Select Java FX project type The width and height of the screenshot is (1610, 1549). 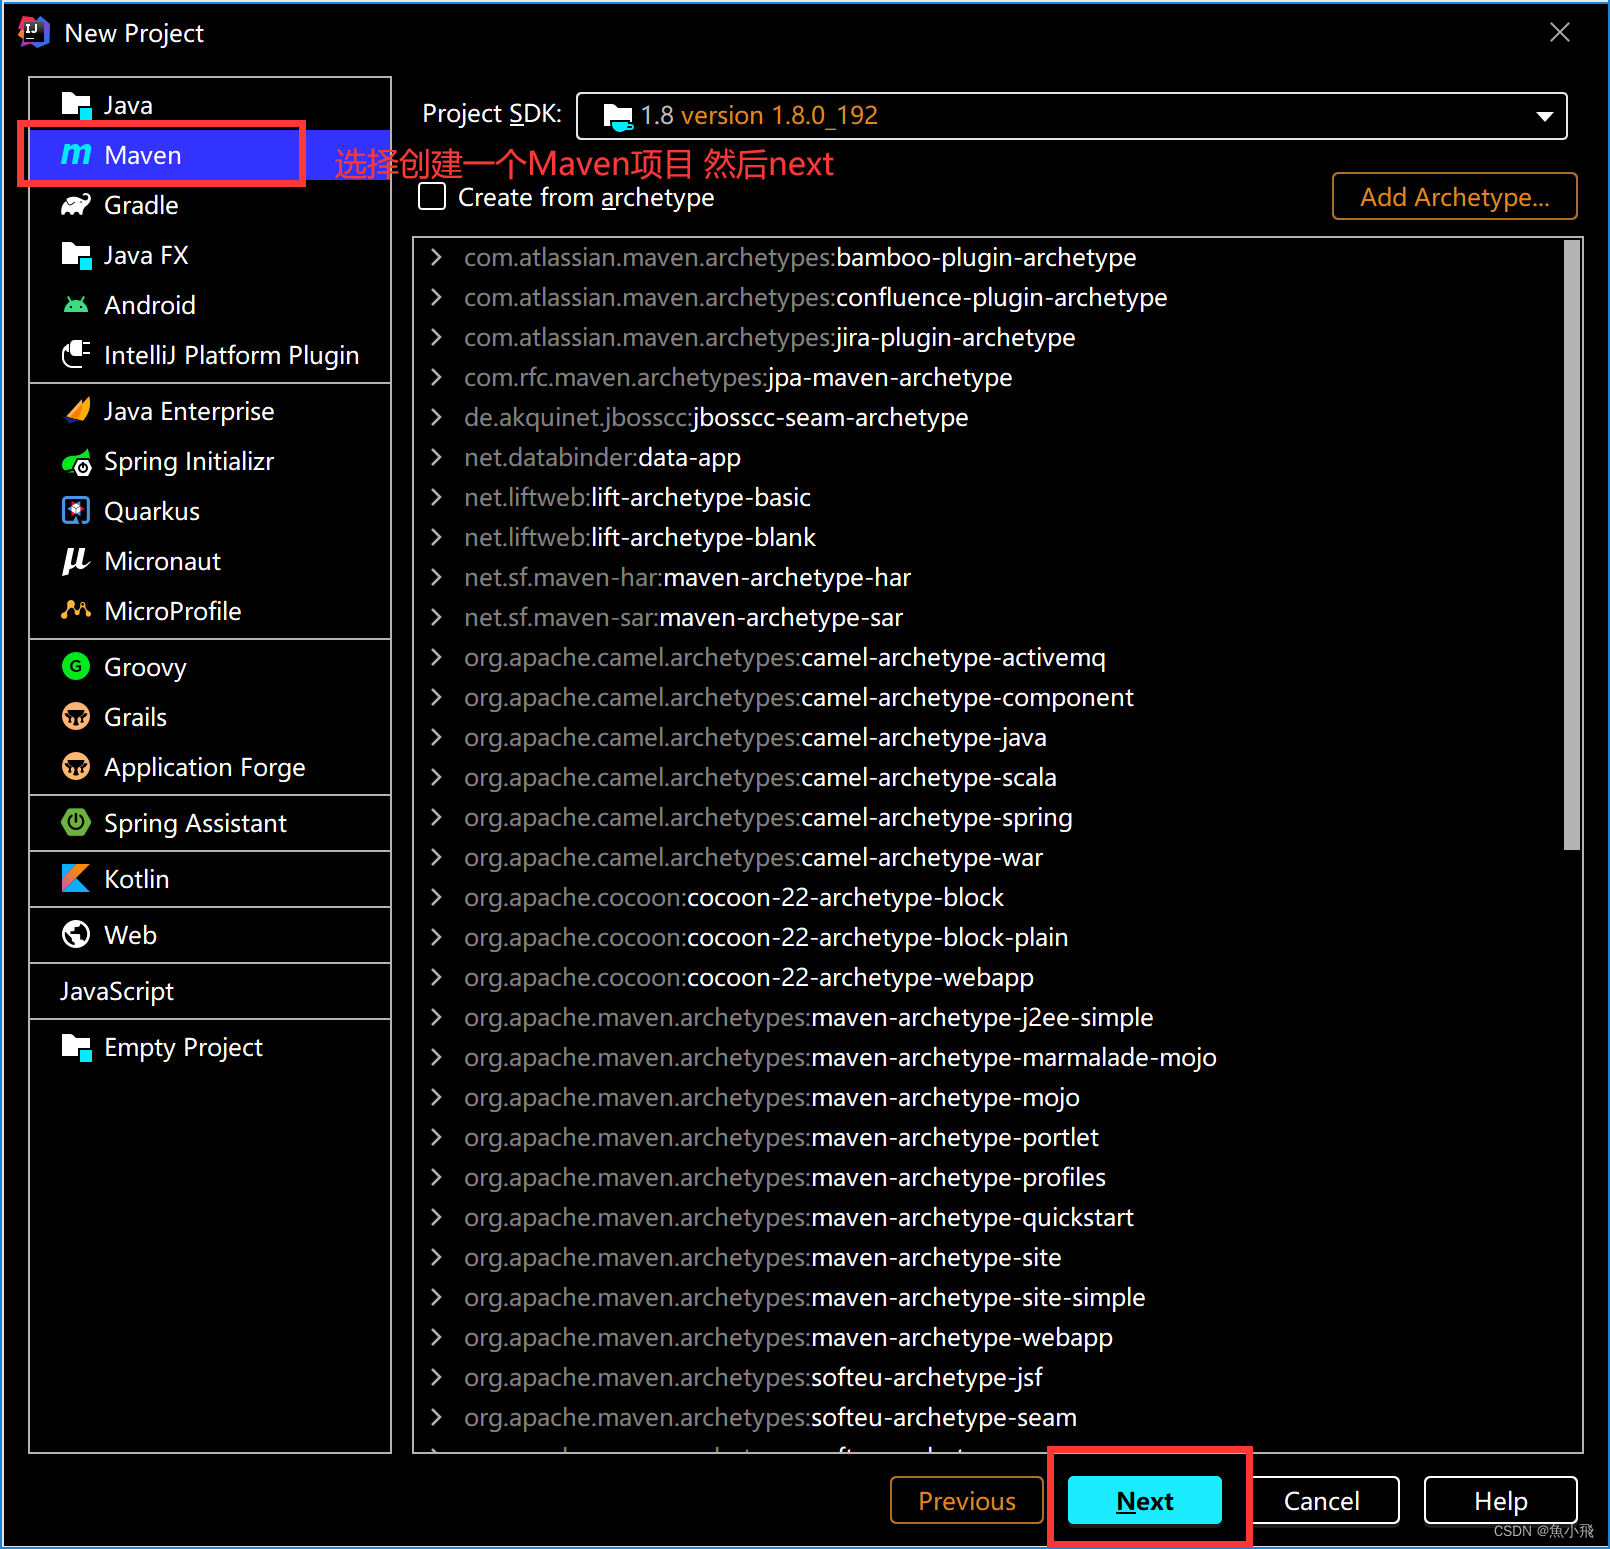pos(210,255)
